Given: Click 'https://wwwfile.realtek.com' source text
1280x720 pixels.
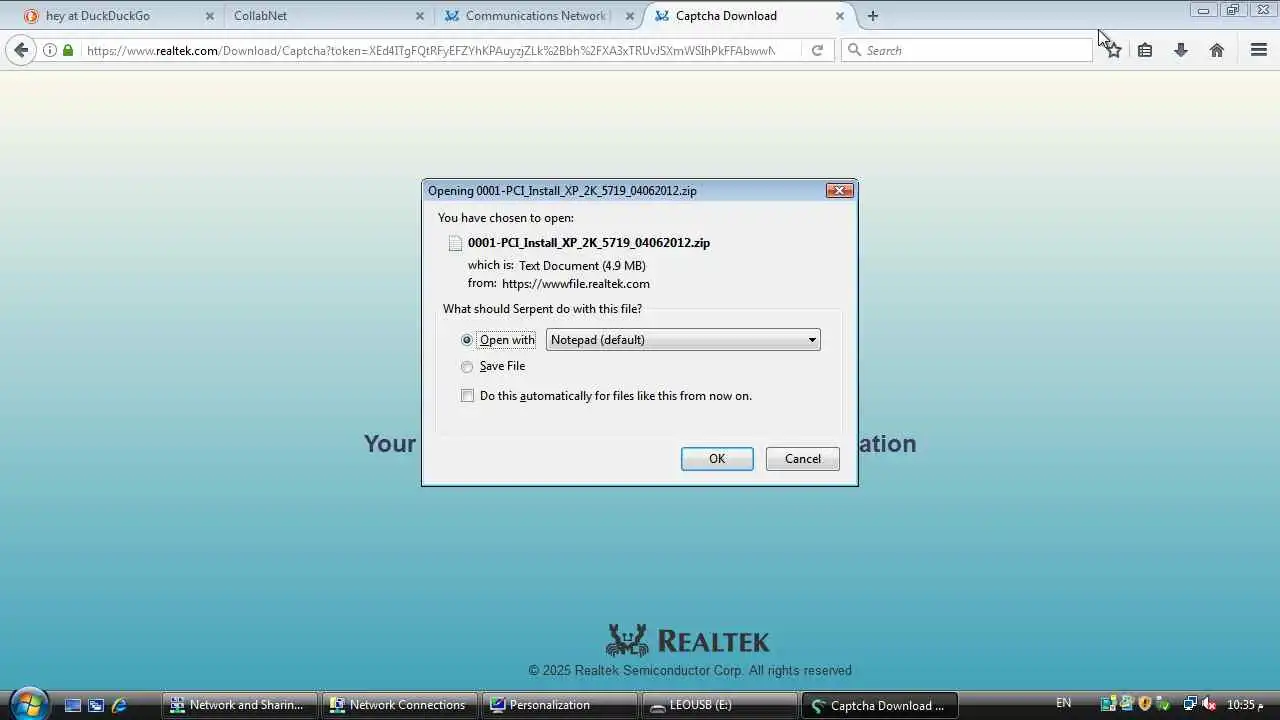Looking at the screenshot, I should (576, 284).
